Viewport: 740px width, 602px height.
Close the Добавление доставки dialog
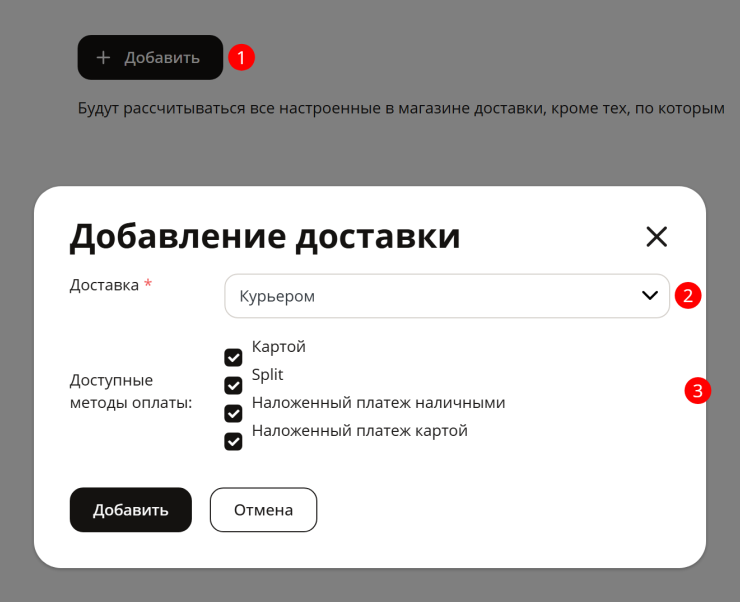656,236
